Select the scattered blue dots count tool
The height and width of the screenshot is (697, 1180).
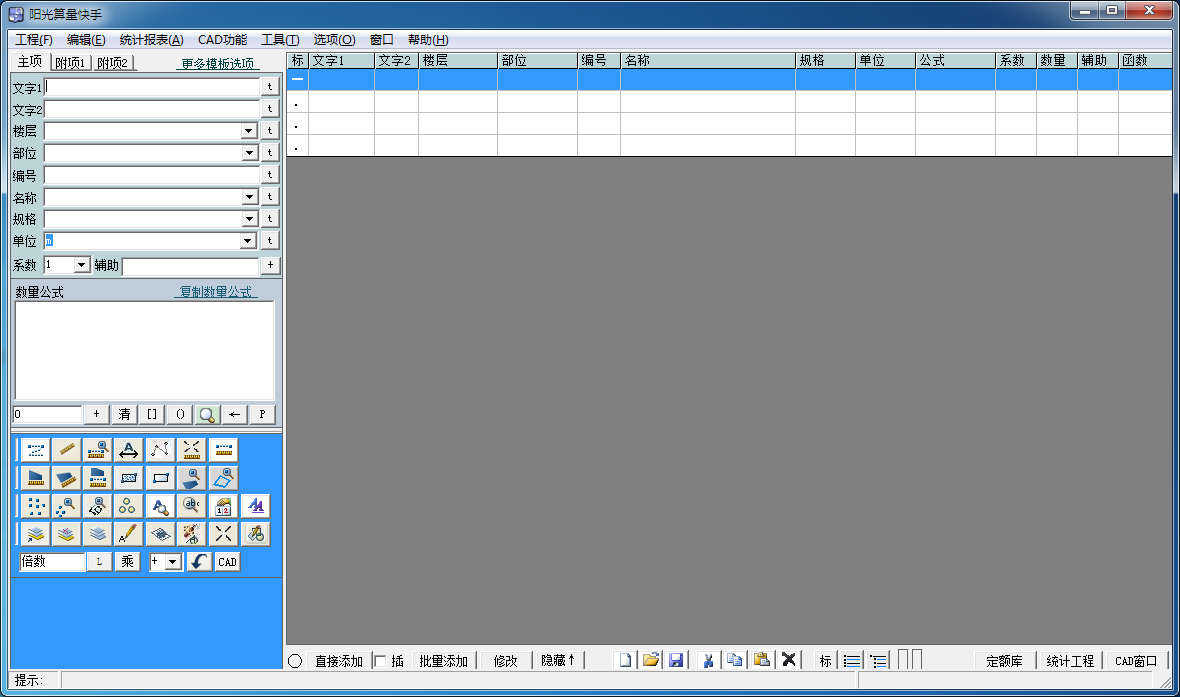pyautogui.click(x=35, y=506)
